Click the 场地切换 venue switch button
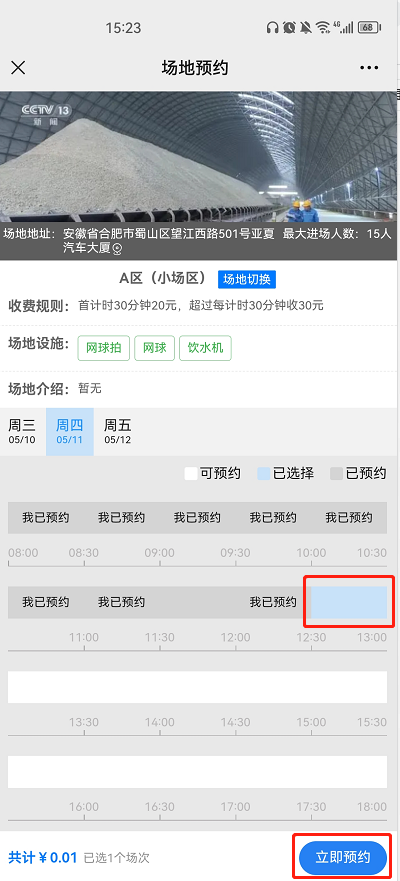This screenshot has height=881, width=400. [x=247, y=279]
